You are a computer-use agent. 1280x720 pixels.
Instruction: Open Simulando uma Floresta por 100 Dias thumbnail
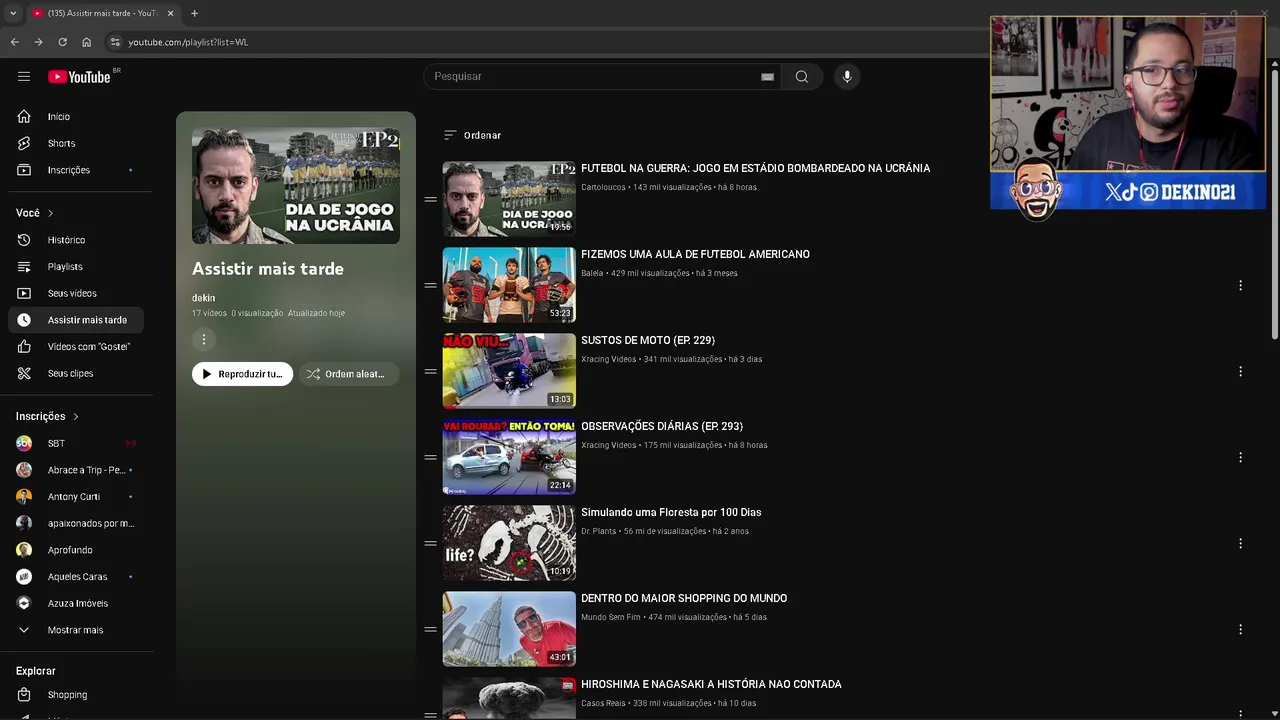[x=509, y=543]
